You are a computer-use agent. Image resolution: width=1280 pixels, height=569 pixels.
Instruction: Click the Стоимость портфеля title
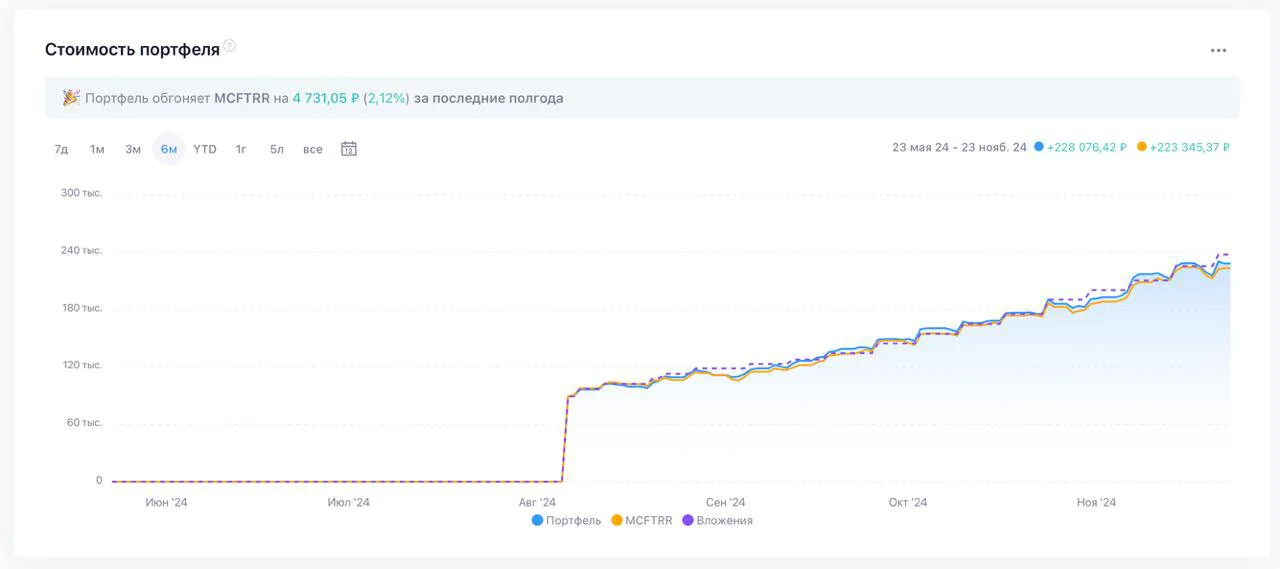click(132, 49)
